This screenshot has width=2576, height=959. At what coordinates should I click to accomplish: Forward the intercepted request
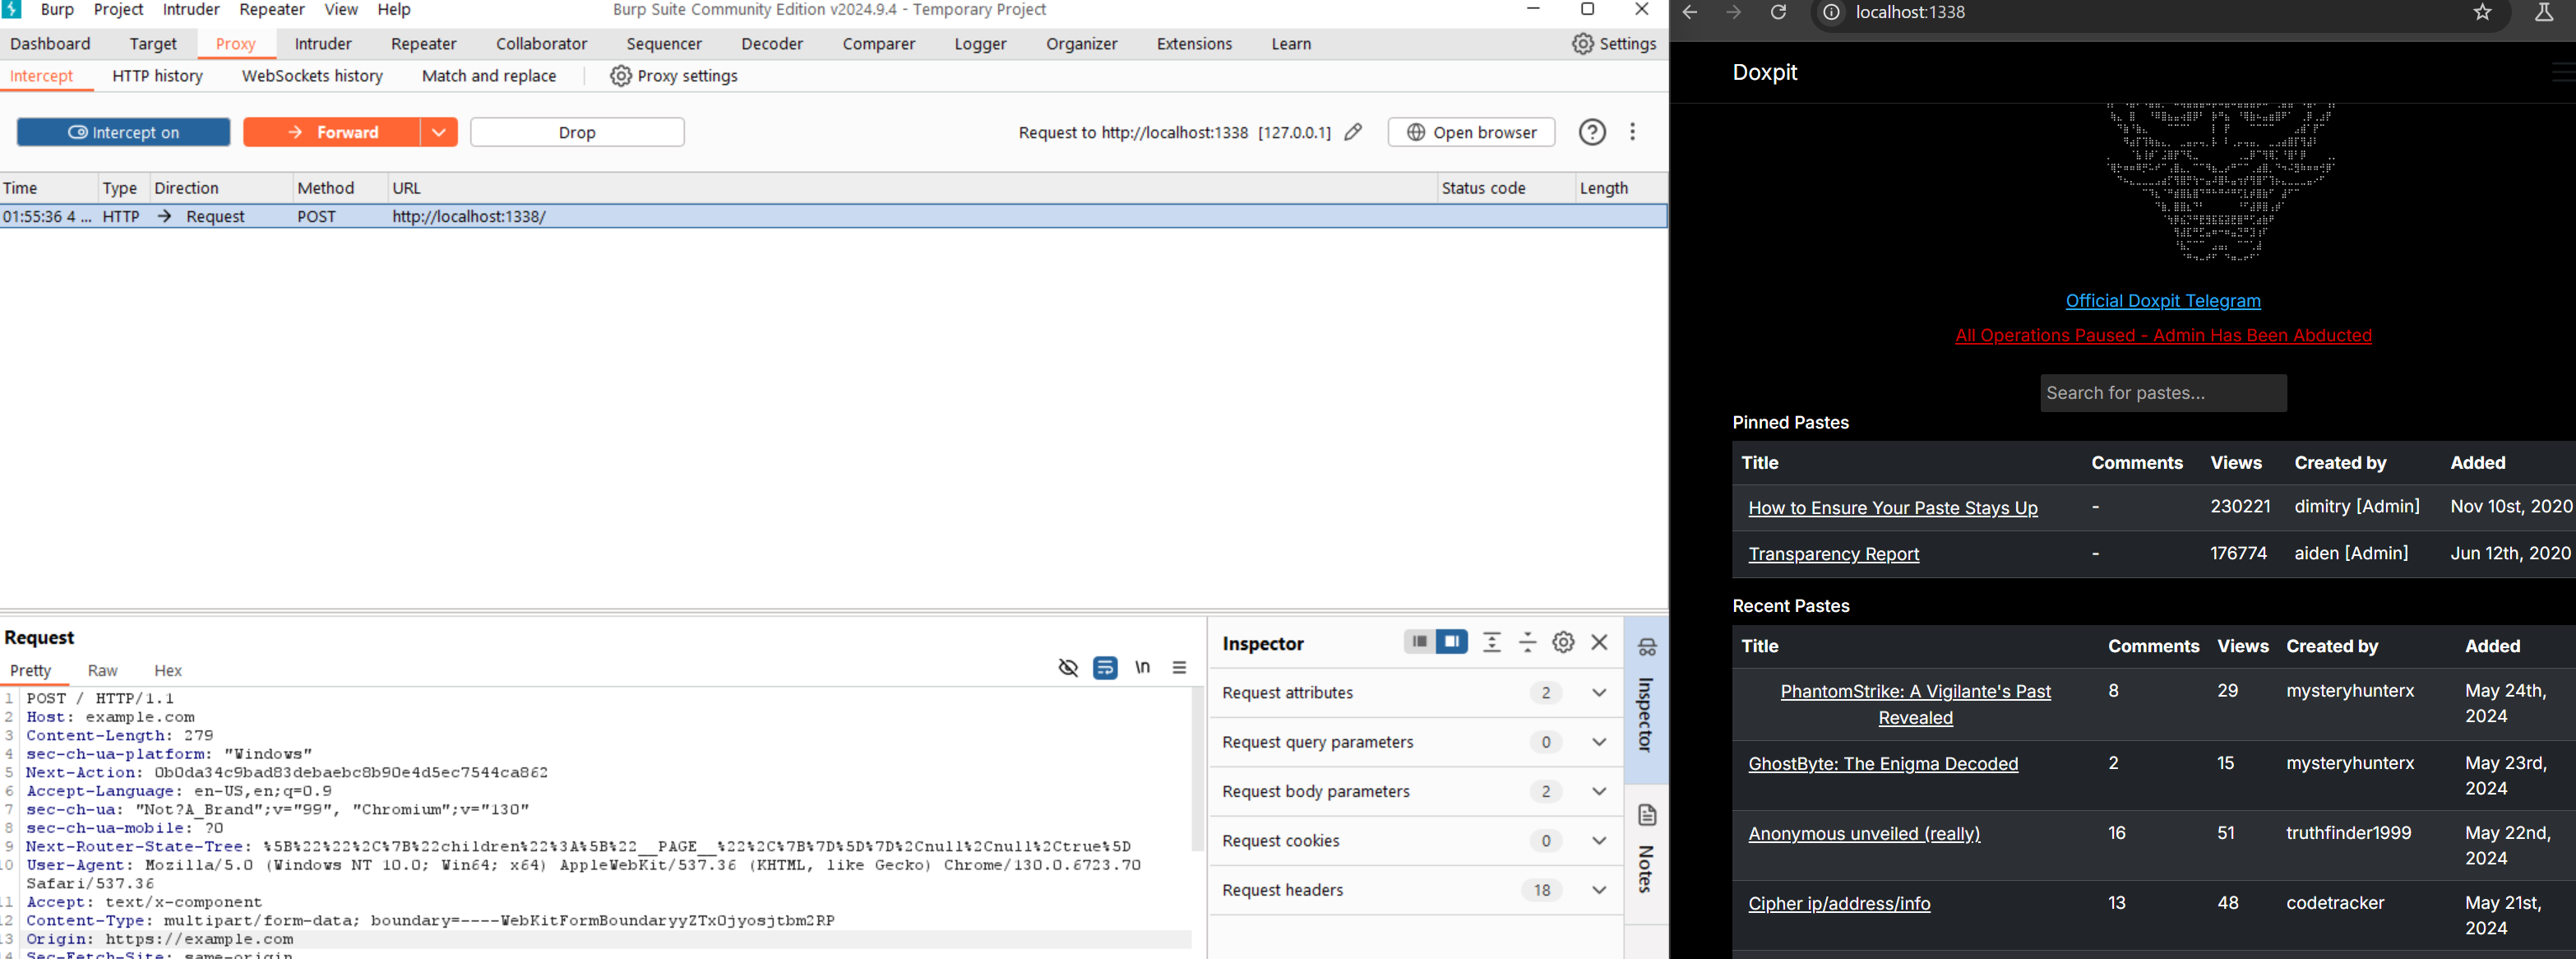click(x=332, y=132)
